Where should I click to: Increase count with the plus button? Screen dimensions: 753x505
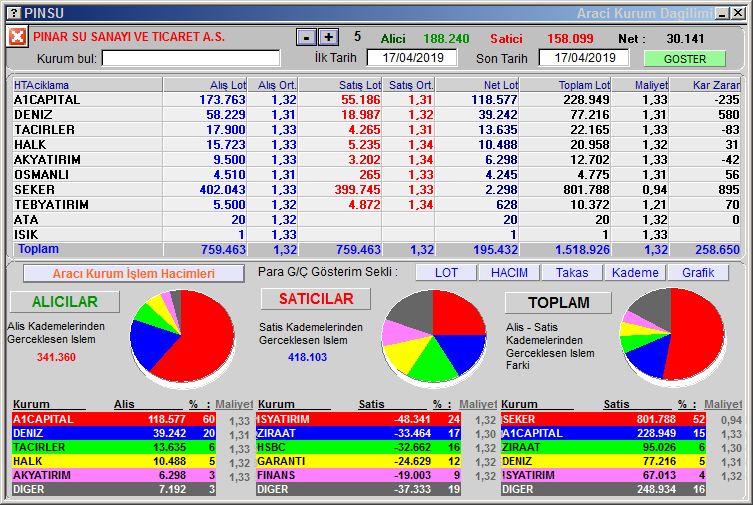(x=328, y=37)
